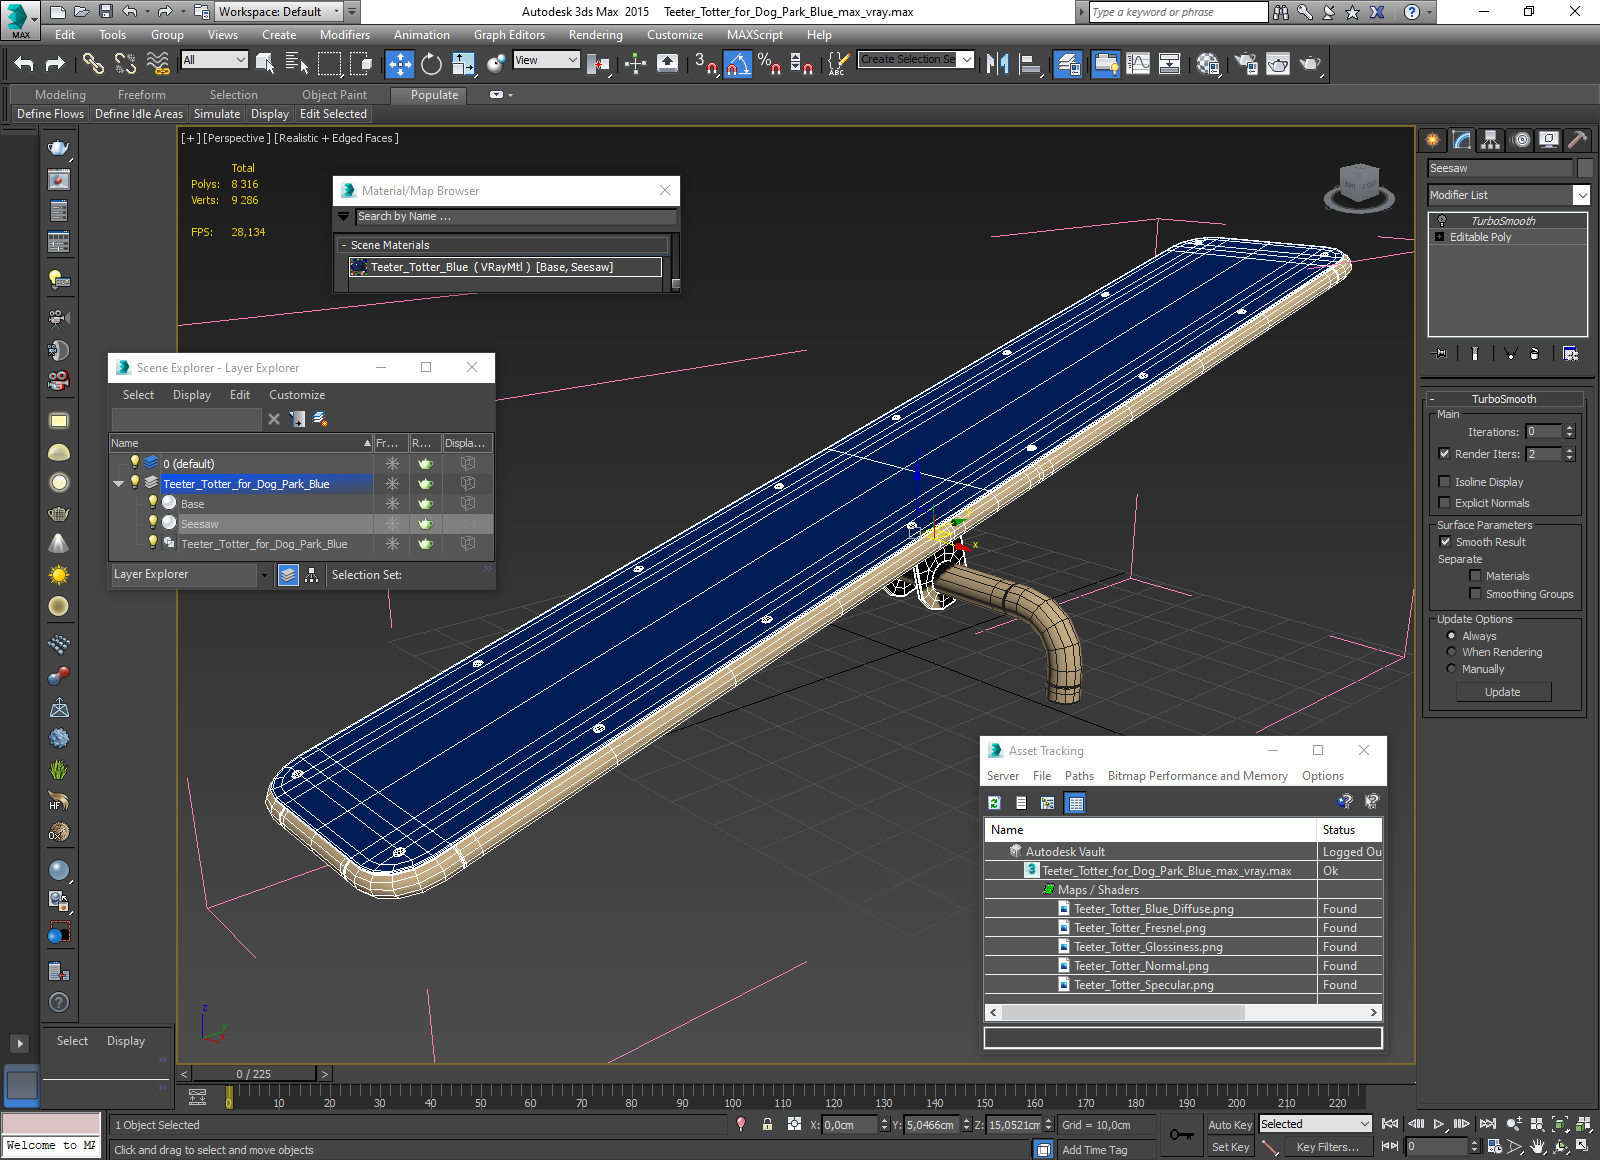Click Refresh icon in Asset Tracking
Viewport: 1600px width, 1160px height.
(995, 802)
